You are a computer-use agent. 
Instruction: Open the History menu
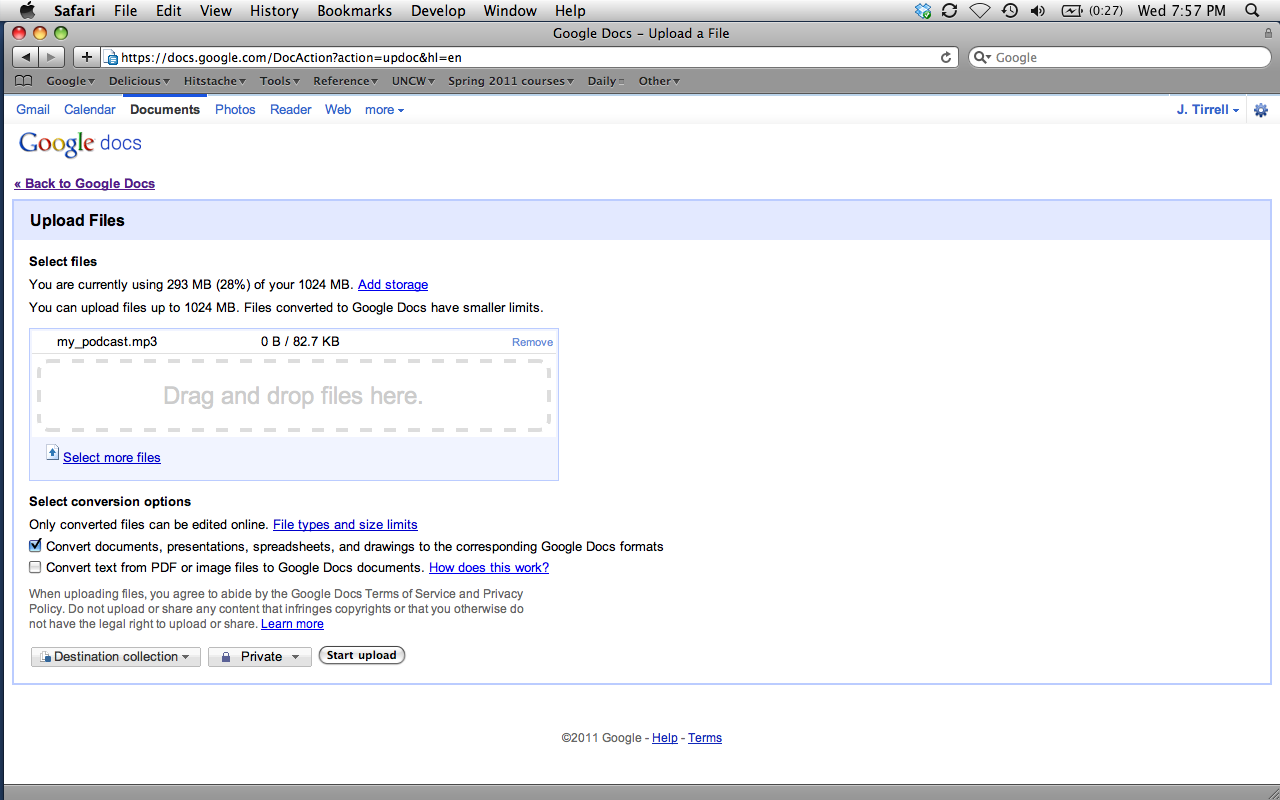[x=274, y=11]
